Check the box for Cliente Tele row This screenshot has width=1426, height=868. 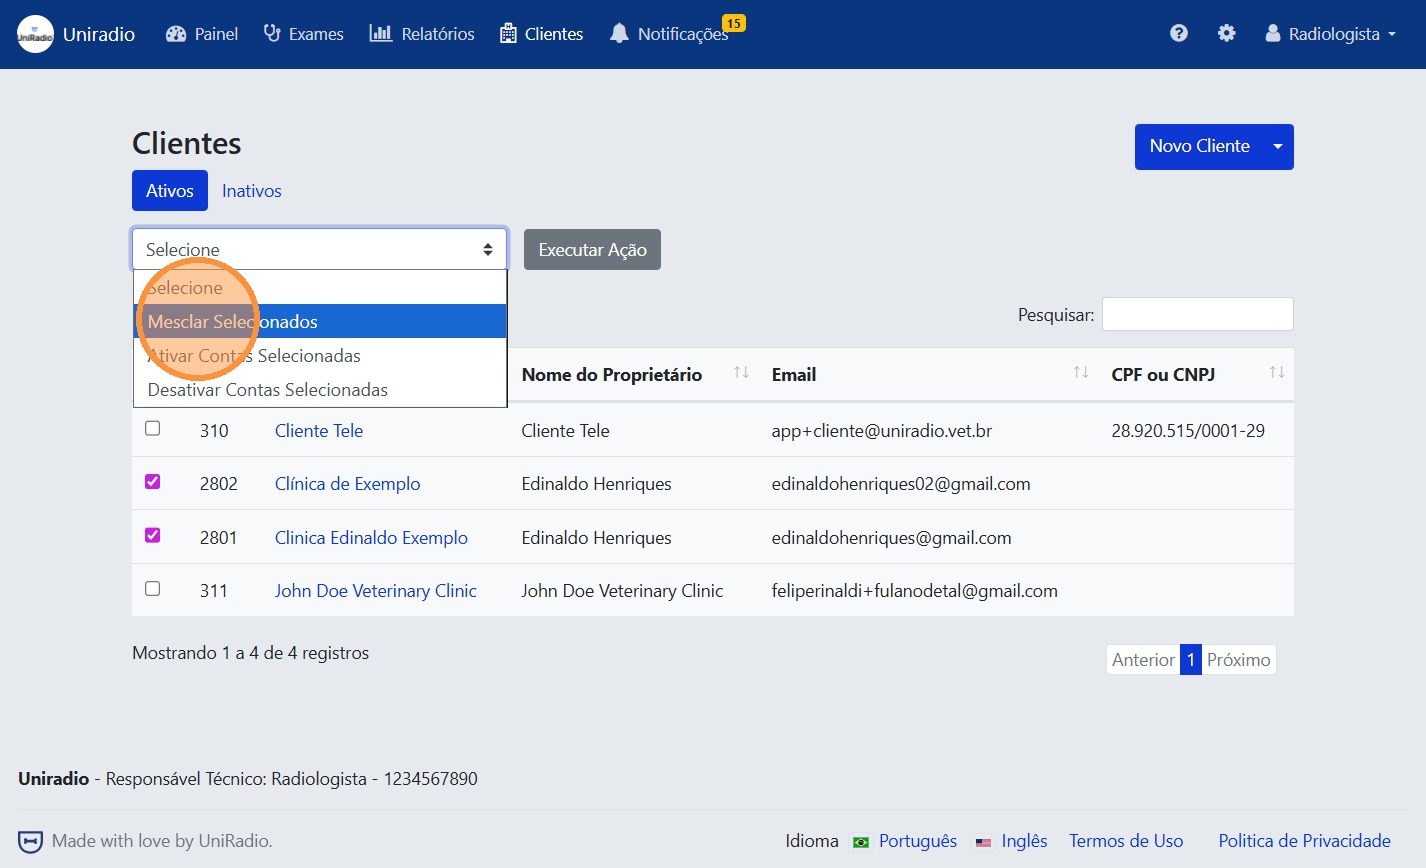pos(153,429)
